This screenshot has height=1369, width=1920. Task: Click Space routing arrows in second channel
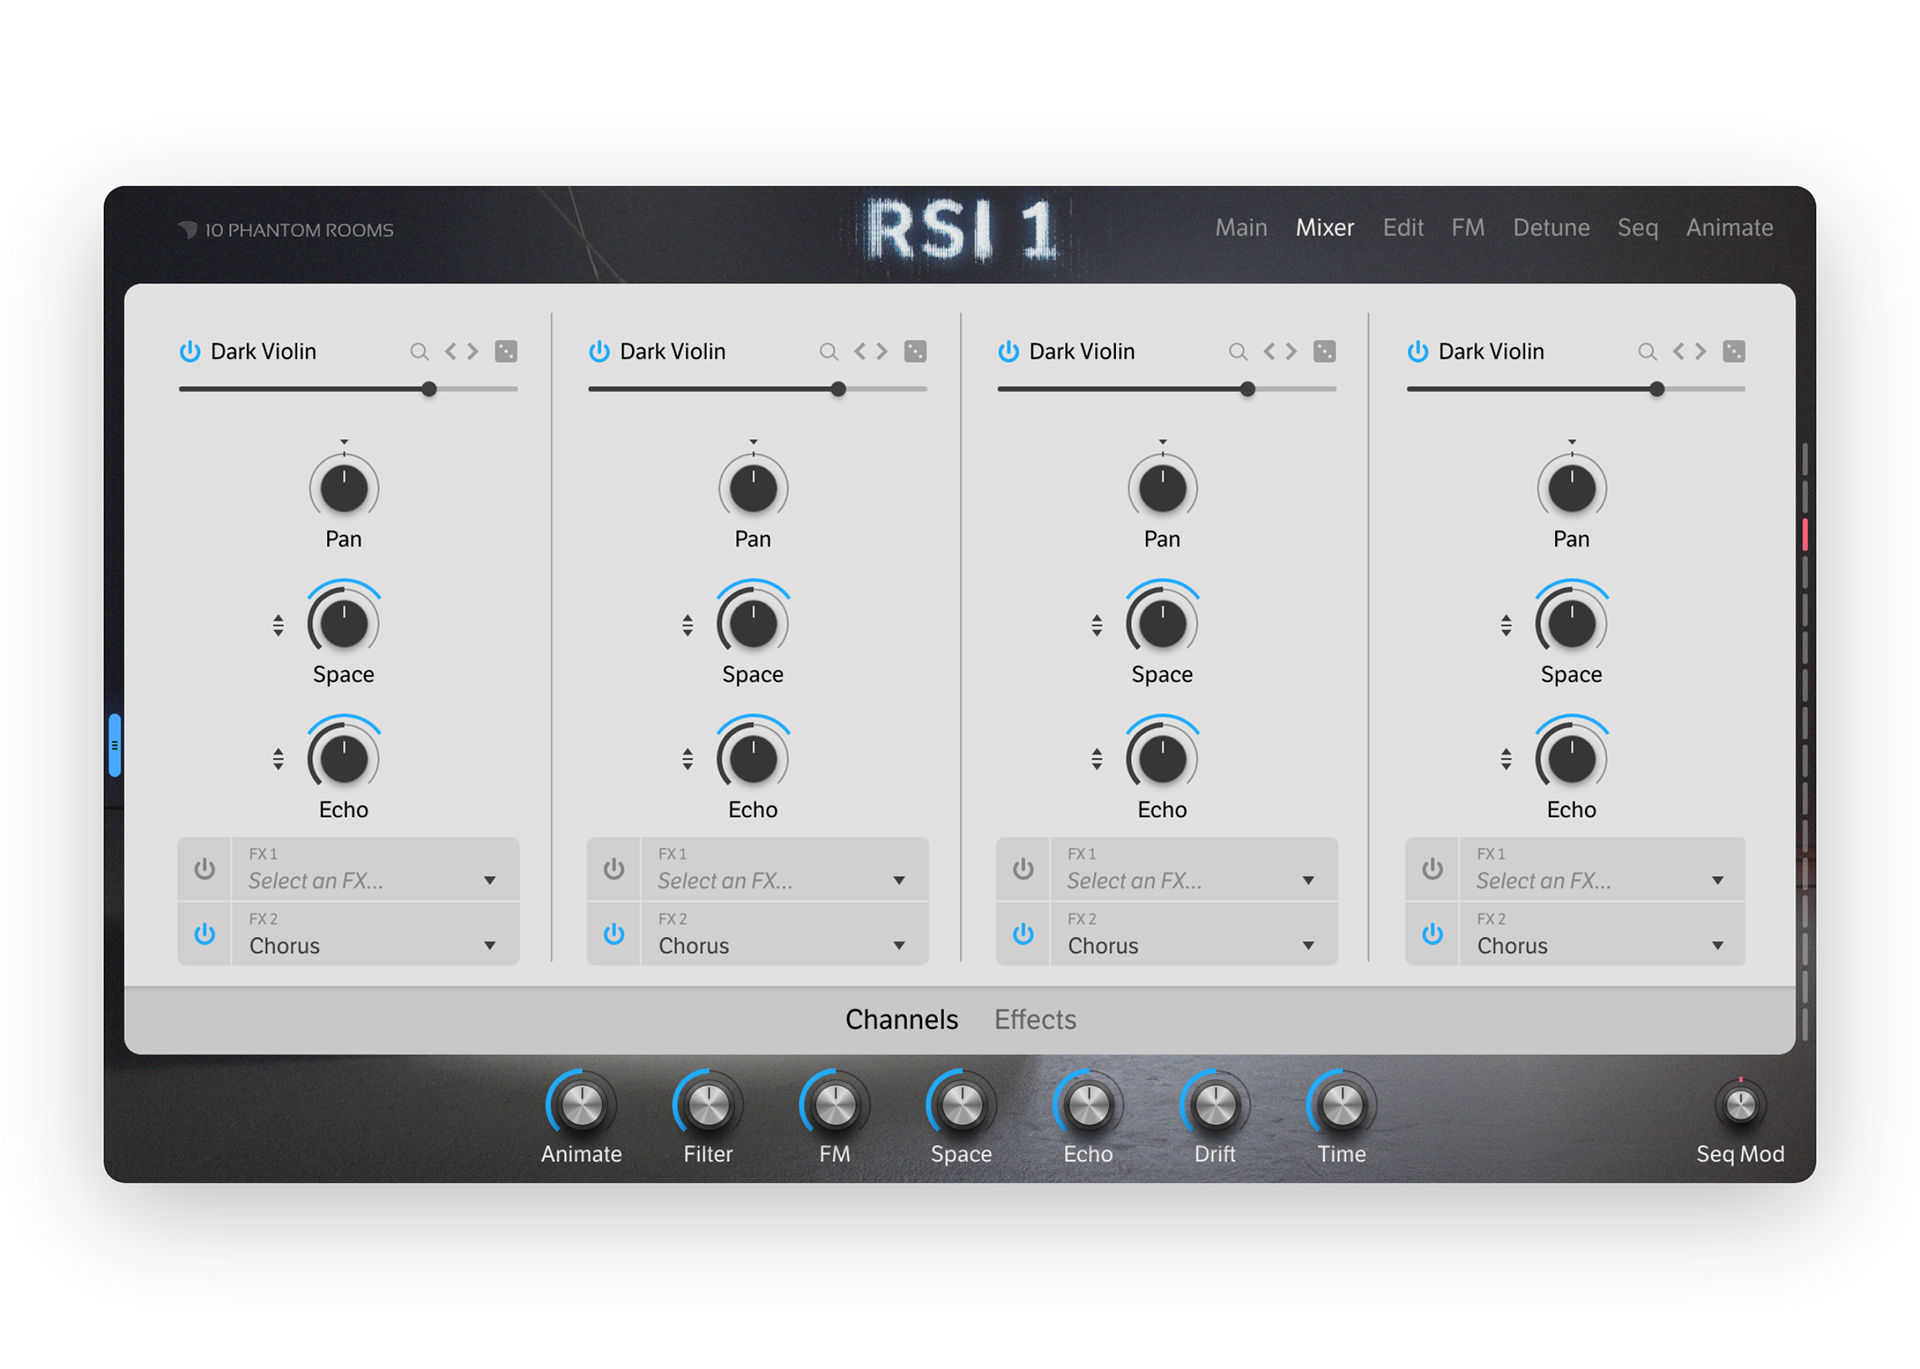(x=687, y=626)
